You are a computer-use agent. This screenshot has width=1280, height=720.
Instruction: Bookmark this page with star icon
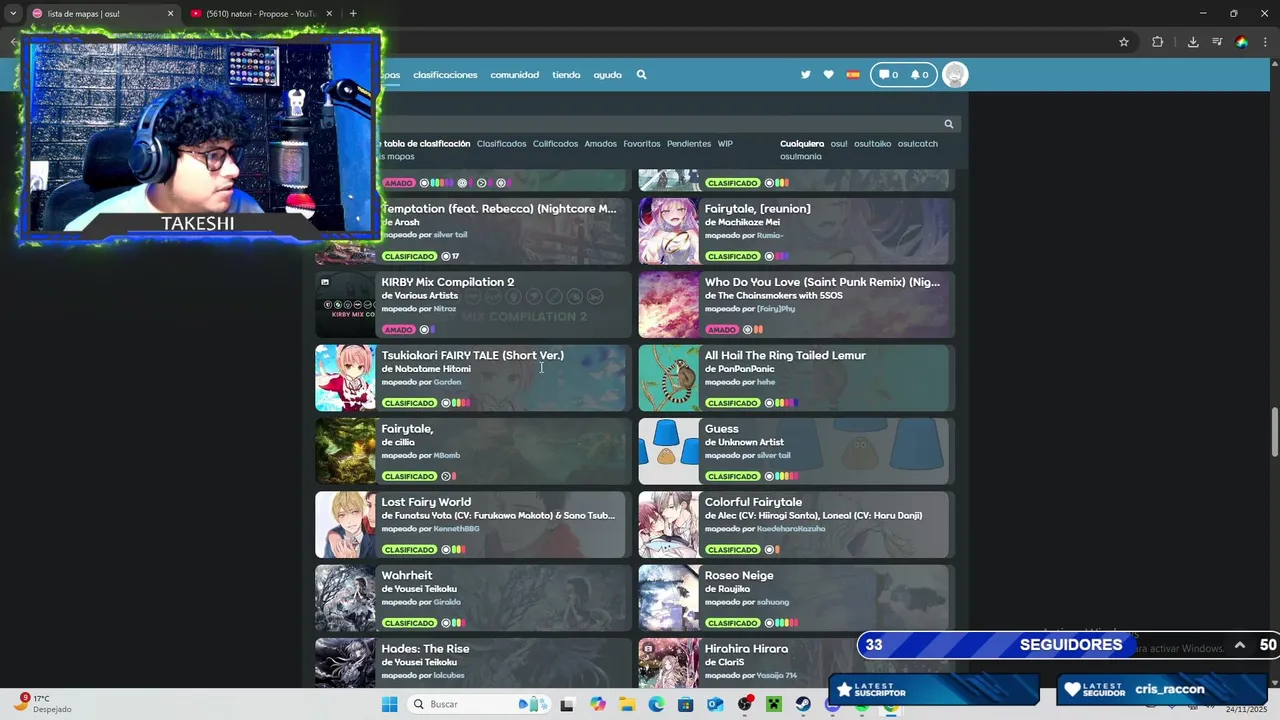(1124, 42)
